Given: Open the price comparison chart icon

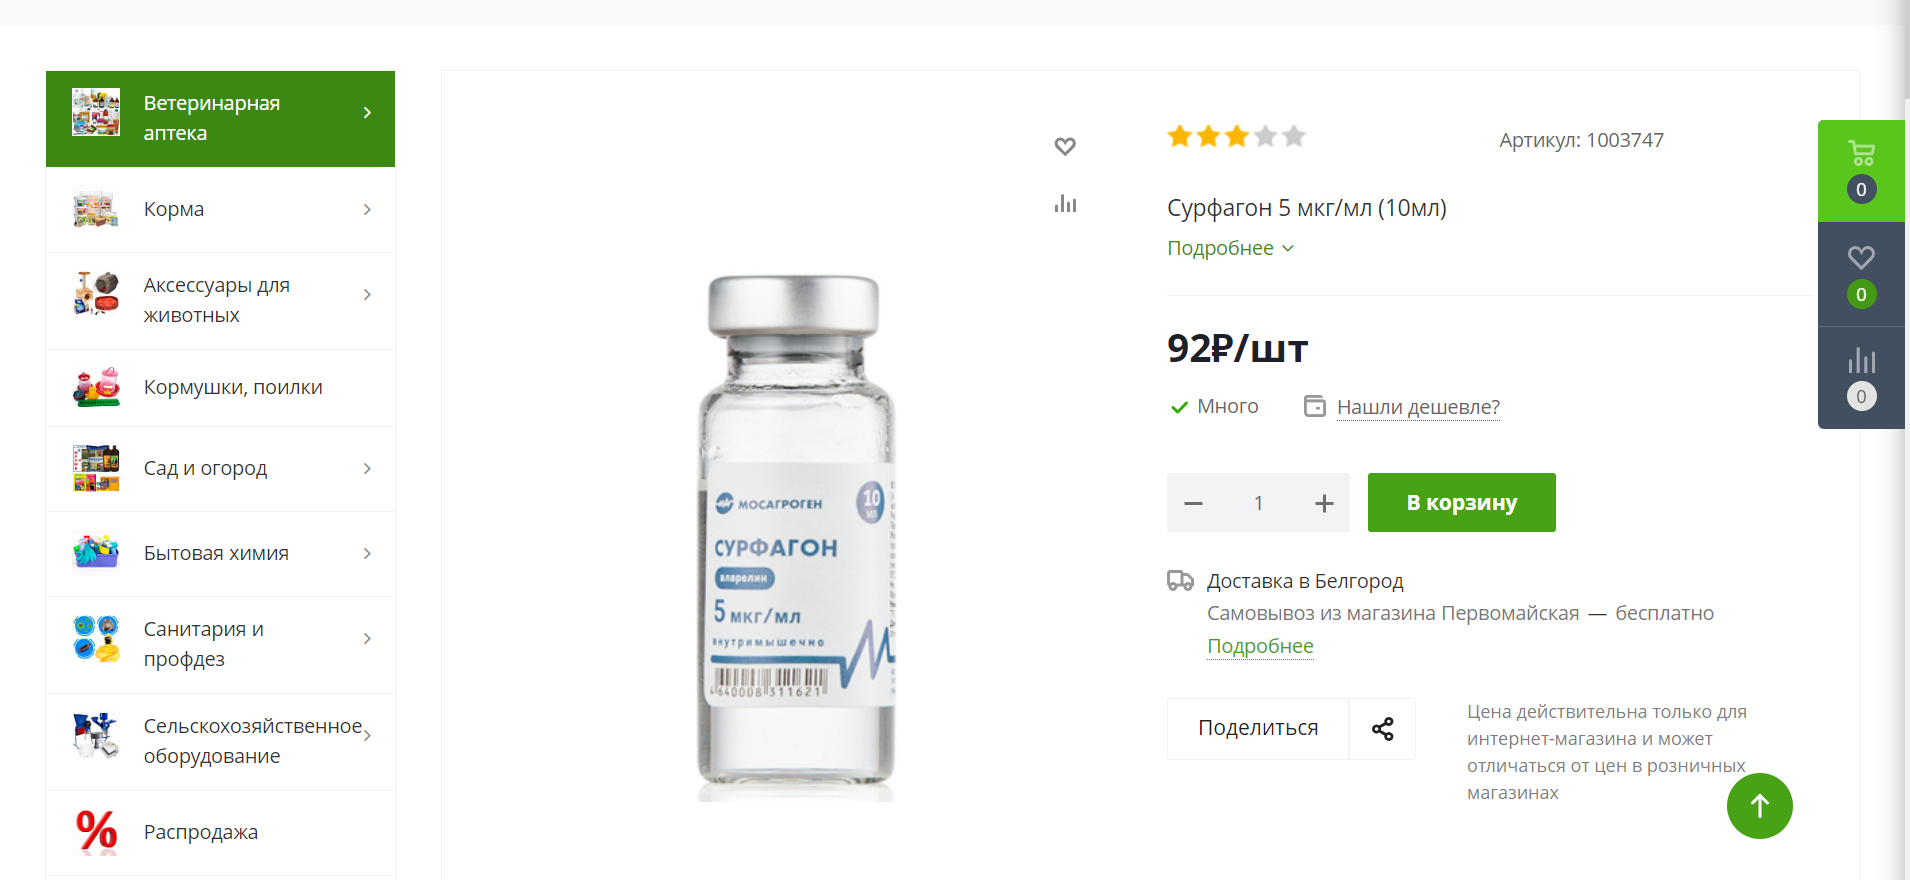Looking at the screenshot, I should (1065, 203).
